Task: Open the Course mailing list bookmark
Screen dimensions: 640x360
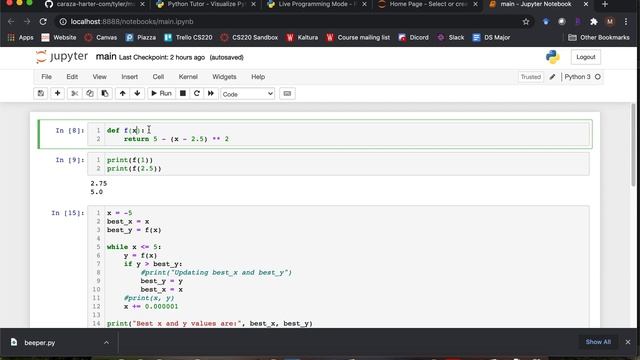Action: (x=358, y=38)
